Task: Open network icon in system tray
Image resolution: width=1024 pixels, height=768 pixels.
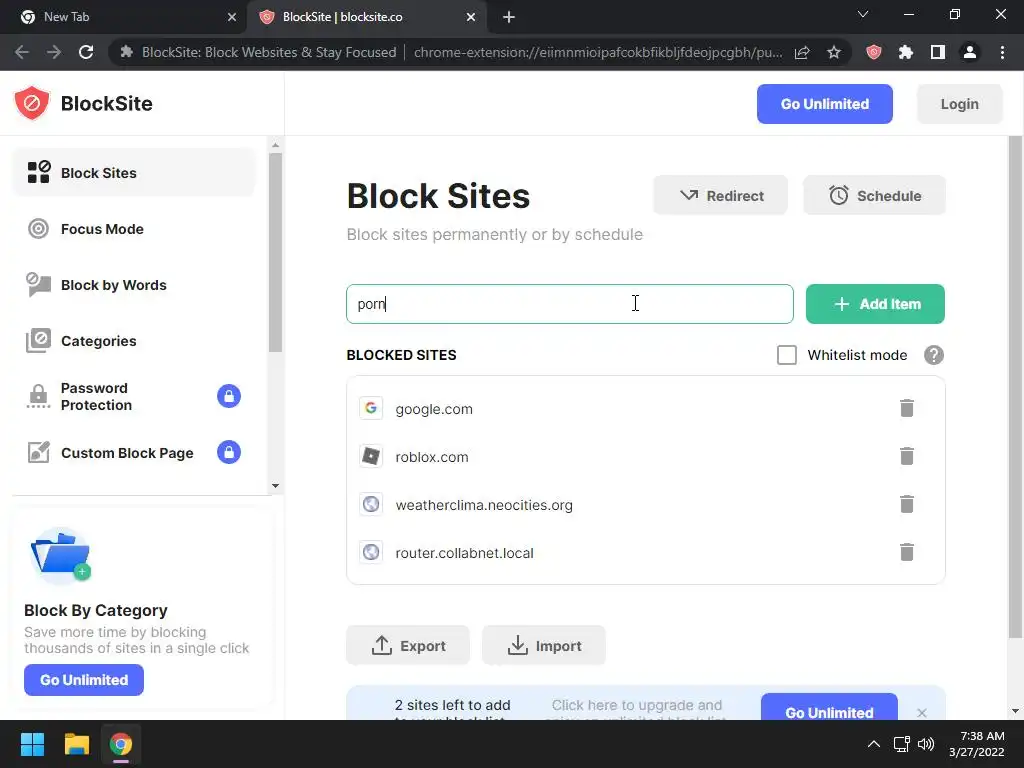Action: pyautogui.click(x=902, y=744)
